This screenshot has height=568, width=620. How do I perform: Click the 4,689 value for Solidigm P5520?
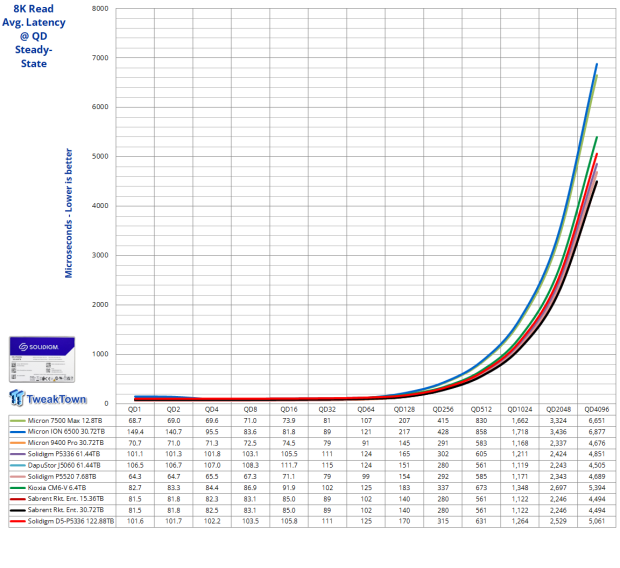(597, 477)
